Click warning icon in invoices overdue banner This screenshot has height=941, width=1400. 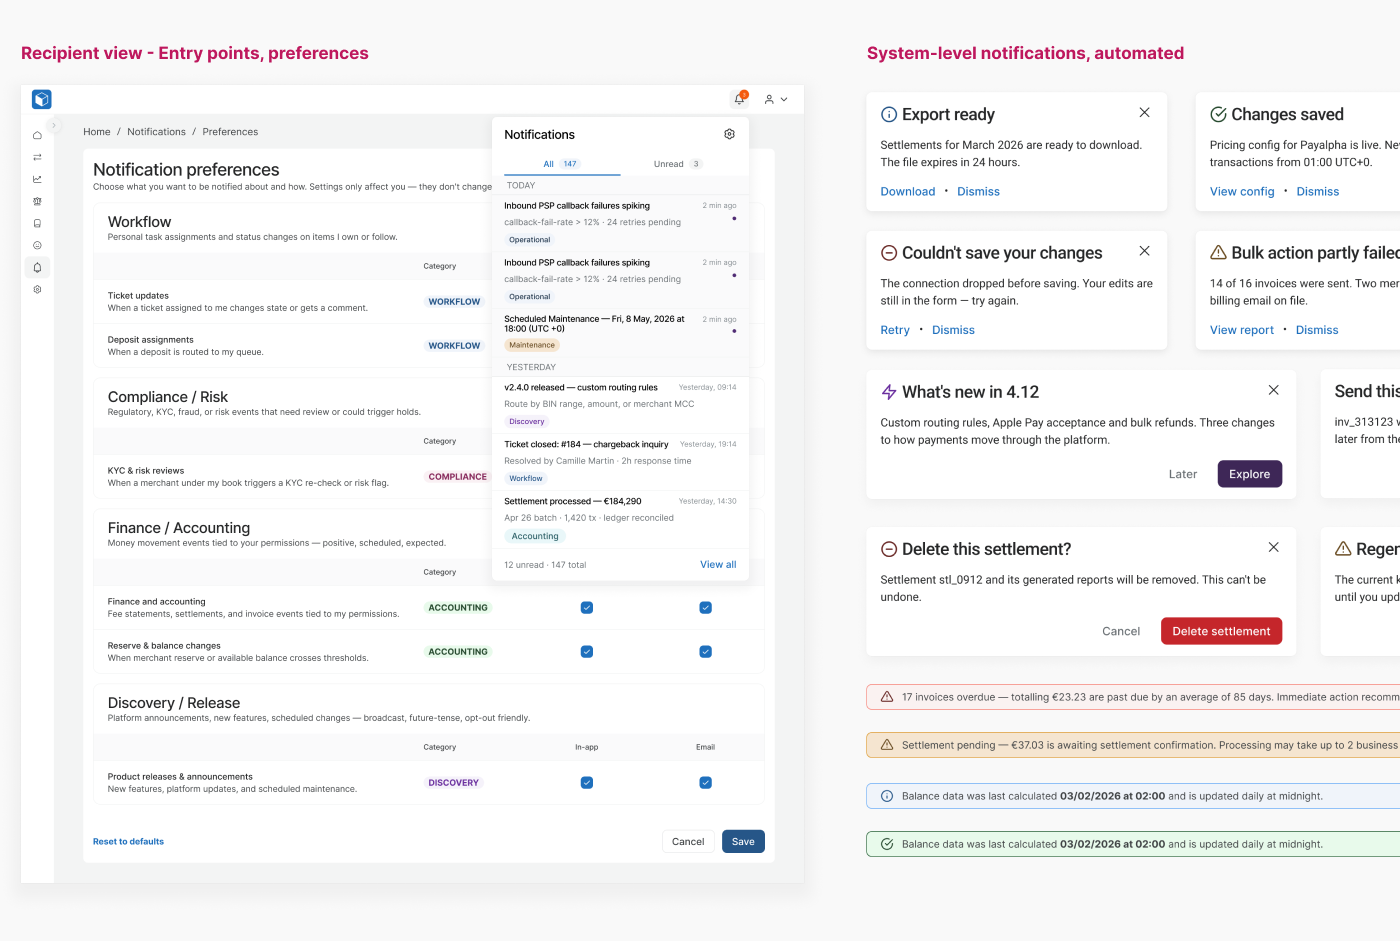(x=886, y=697)
